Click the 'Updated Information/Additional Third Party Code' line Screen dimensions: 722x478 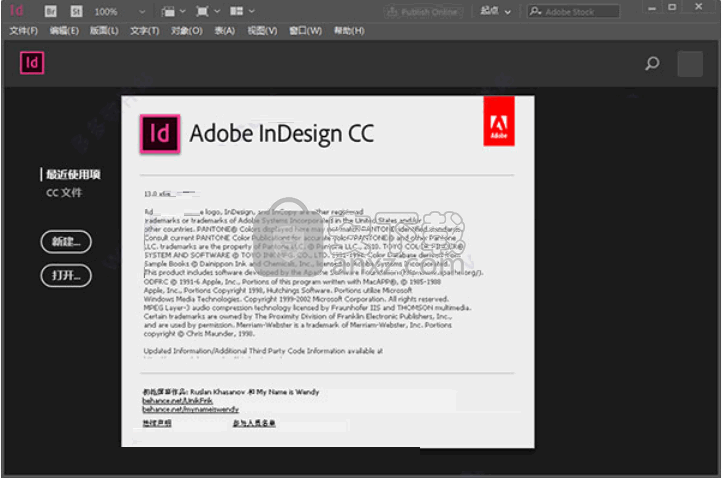[x=263, y=351]
